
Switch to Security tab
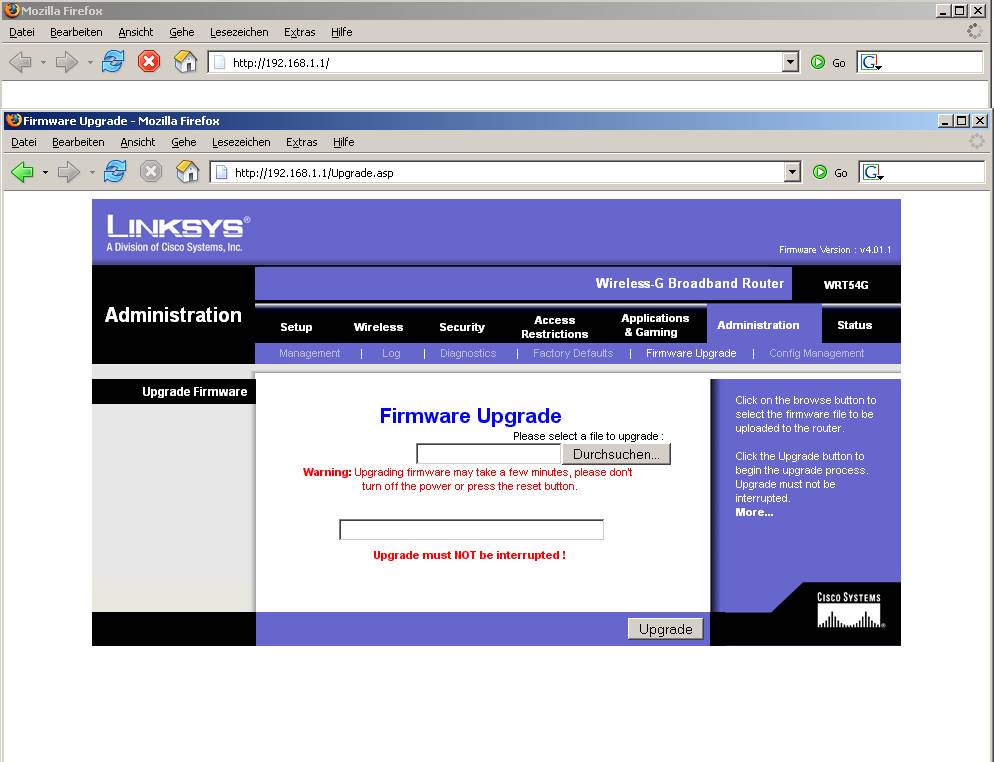tap(462, 327)
